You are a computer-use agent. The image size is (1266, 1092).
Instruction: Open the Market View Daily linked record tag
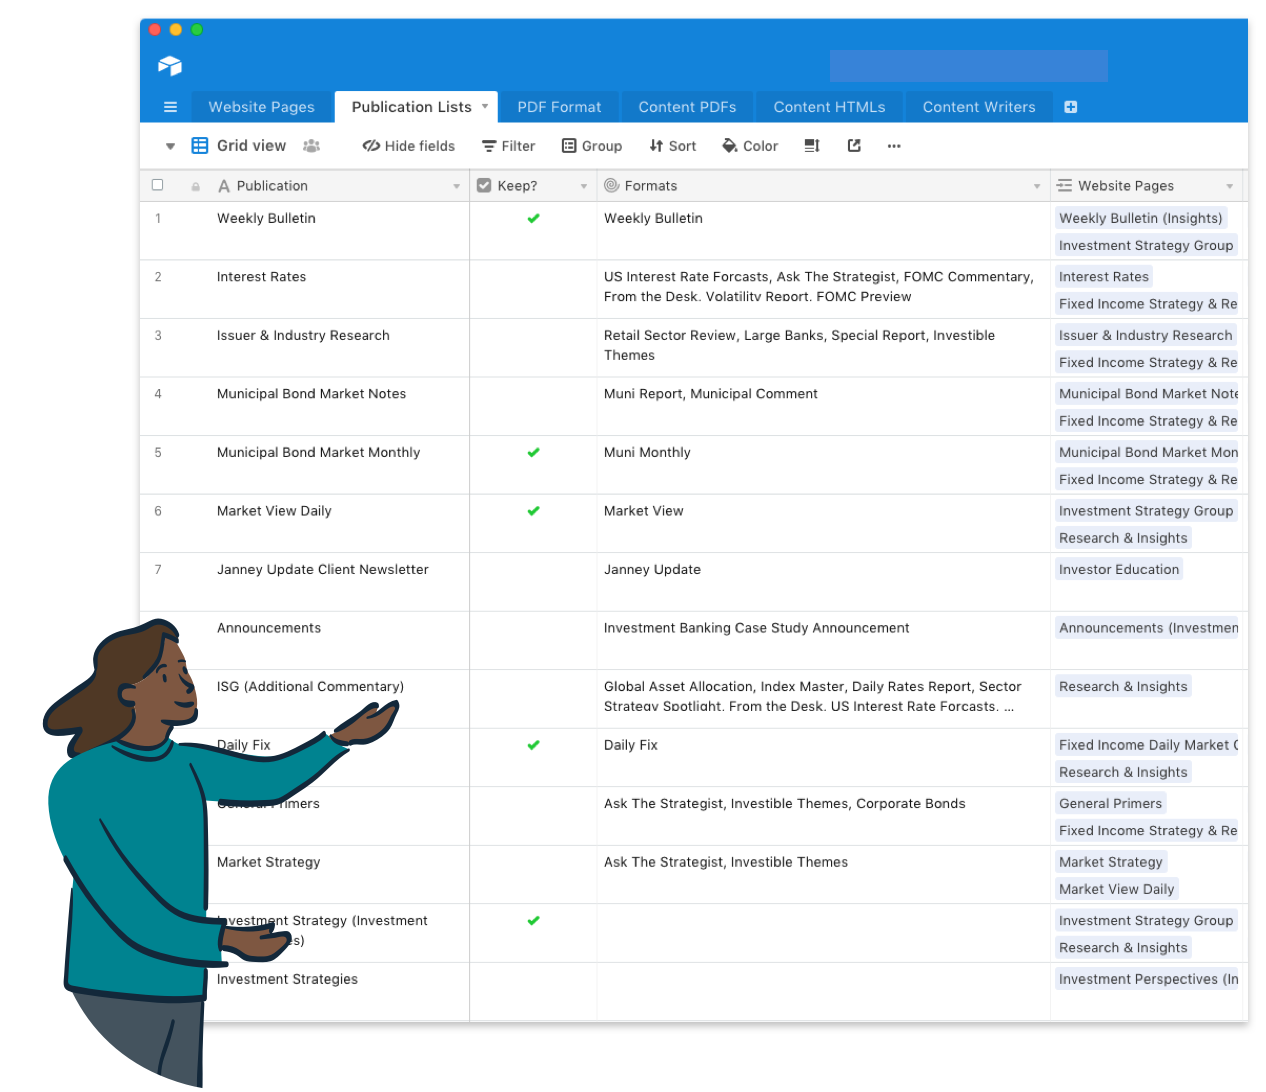tap(1116, 889)
